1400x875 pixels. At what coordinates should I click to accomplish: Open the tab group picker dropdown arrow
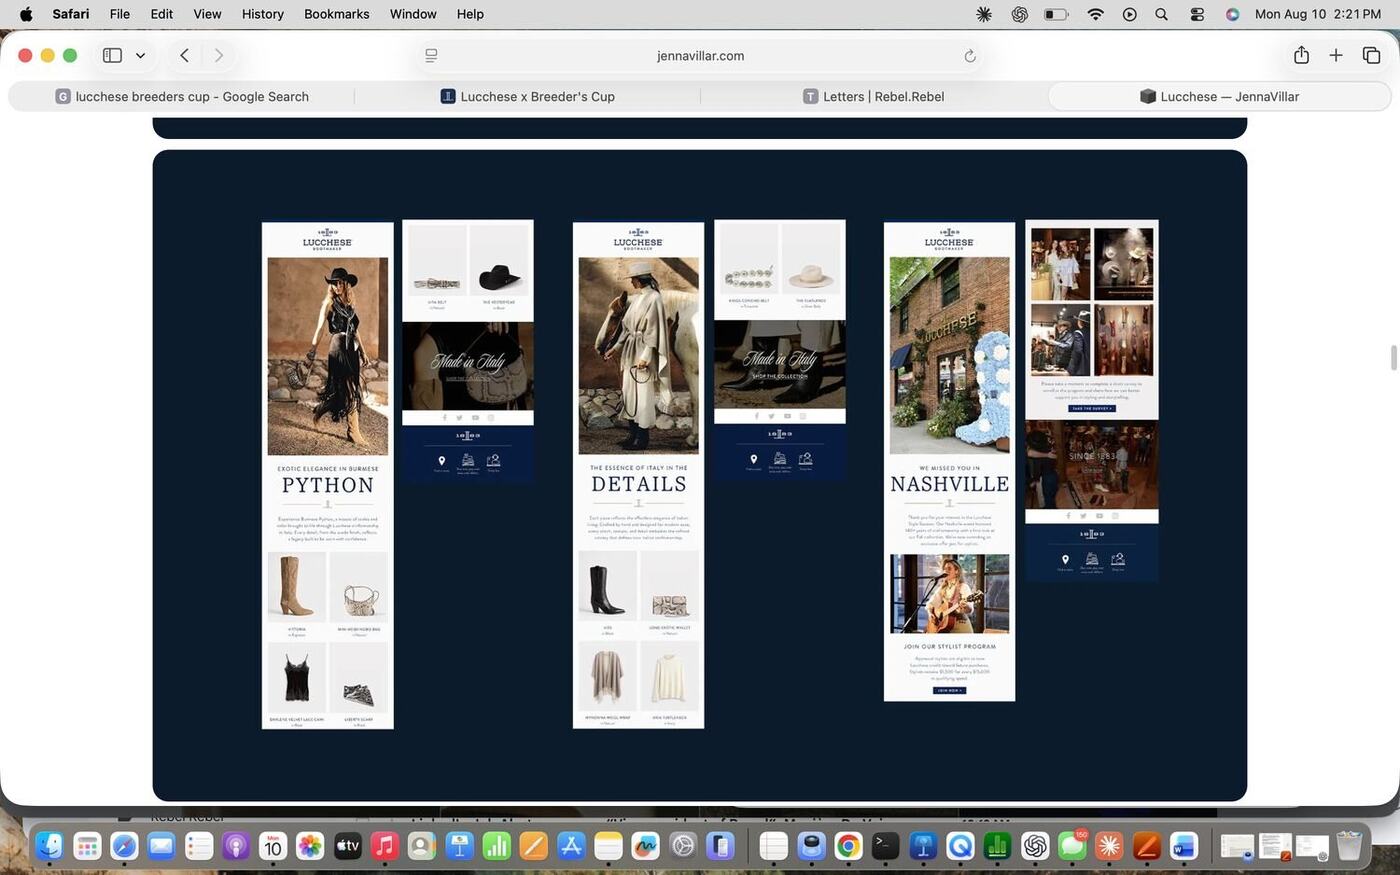[140, 56]
